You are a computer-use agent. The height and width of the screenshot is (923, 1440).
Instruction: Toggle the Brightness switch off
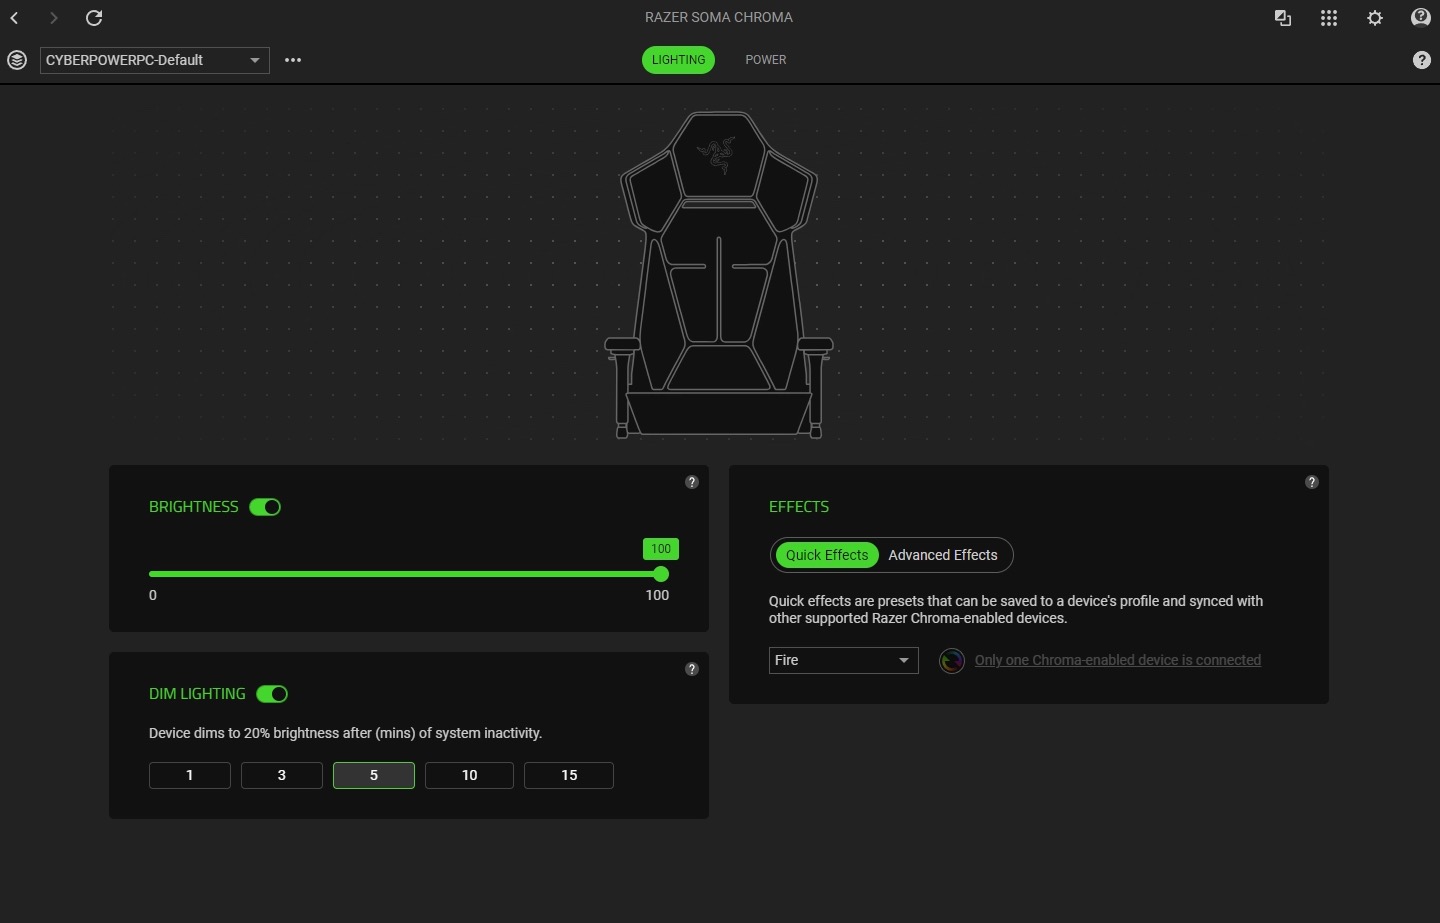(x=265, y=507)
